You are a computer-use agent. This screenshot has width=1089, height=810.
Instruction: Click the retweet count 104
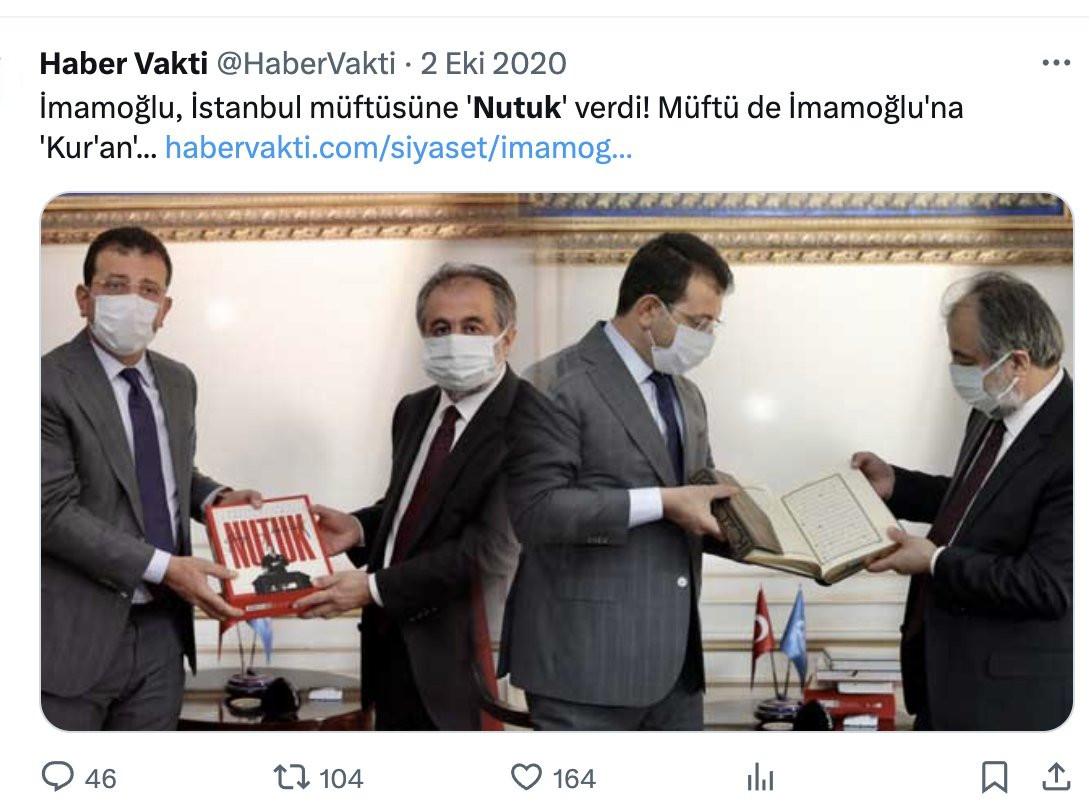tap(341, 779)
